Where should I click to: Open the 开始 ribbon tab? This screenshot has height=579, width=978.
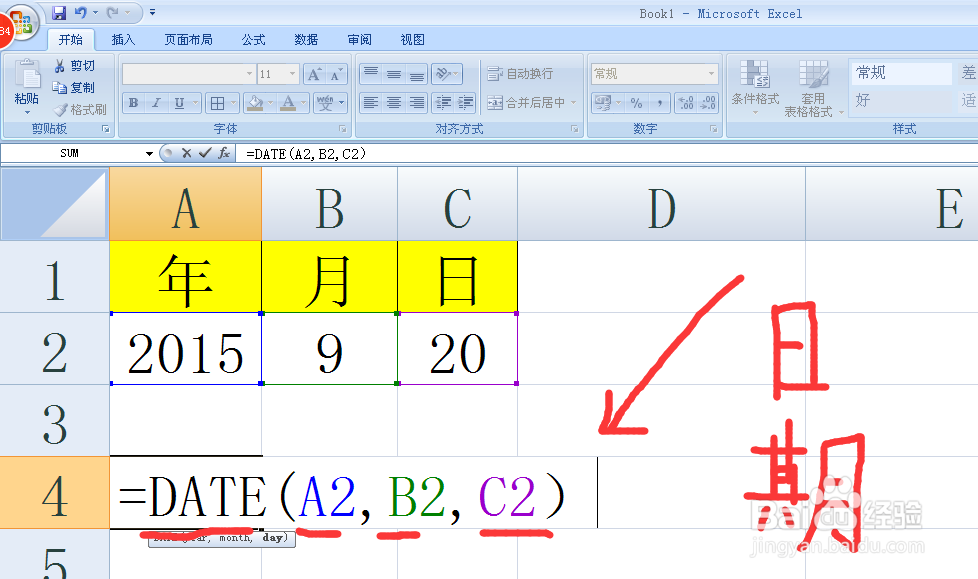pos(70,40)
